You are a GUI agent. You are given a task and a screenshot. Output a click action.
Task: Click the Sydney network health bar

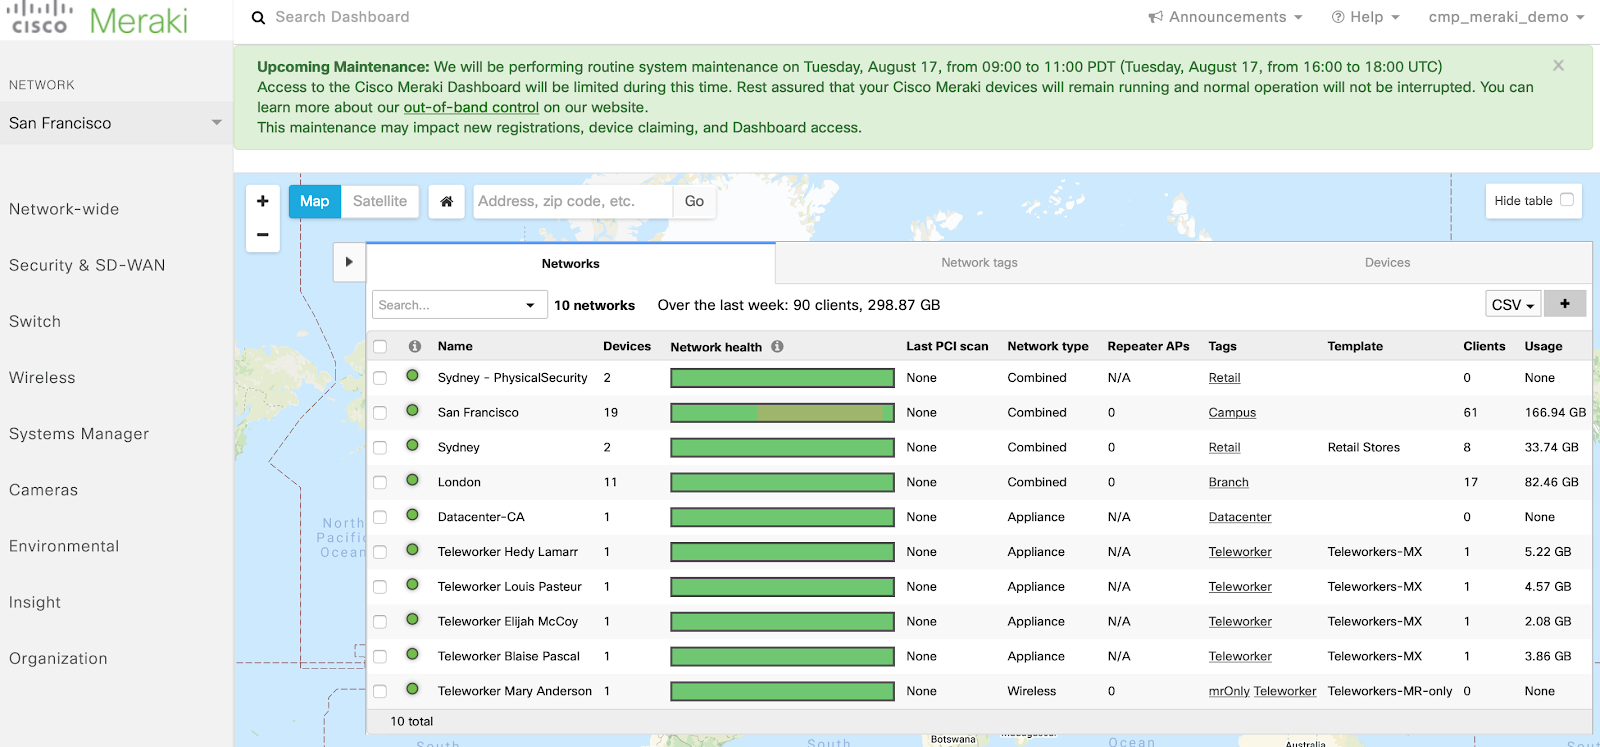[x=782, y=448]
